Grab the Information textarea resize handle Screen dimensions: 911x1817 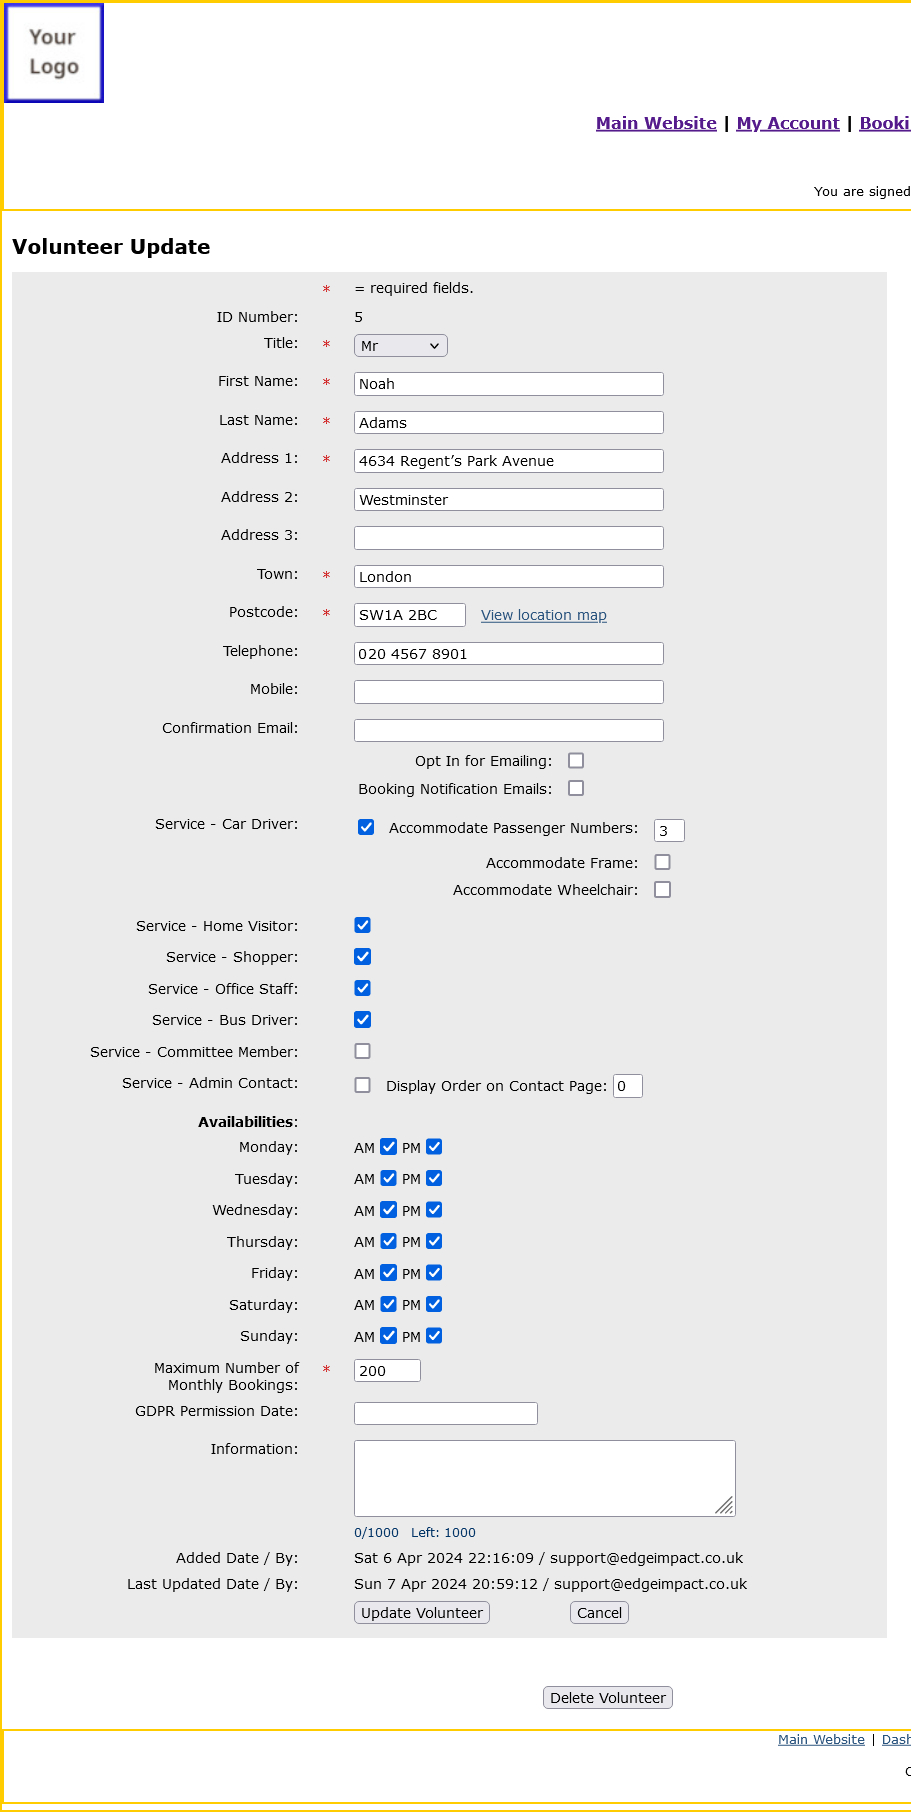725,1506
